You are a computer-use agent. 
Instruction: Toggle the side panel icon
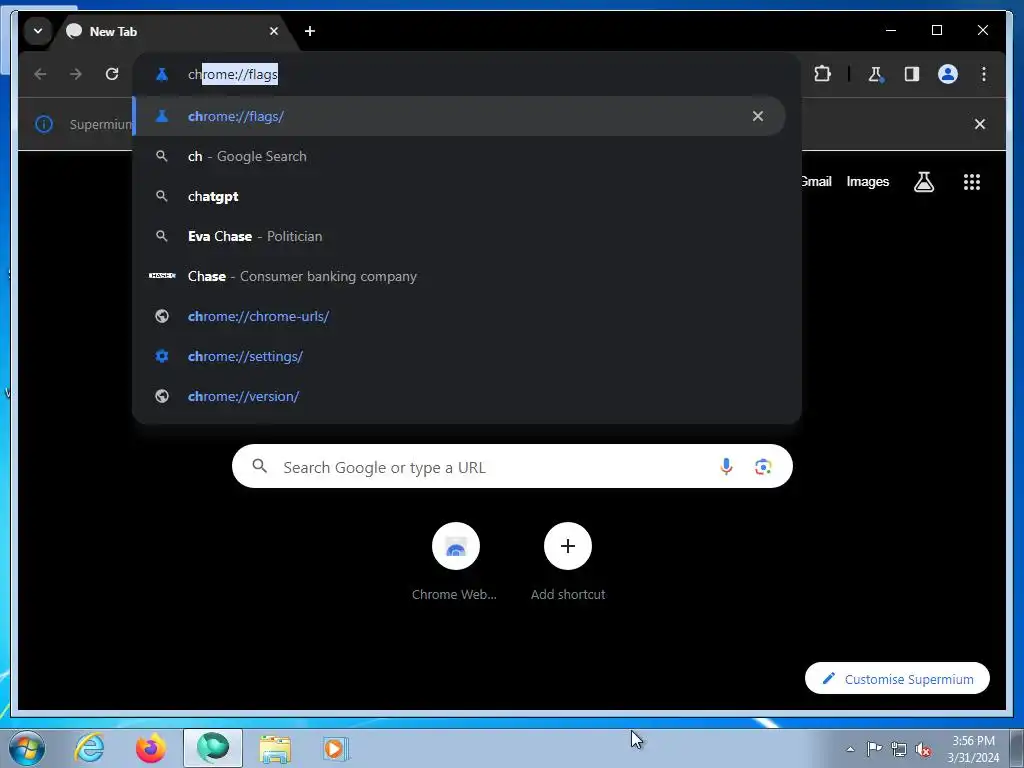coord(912,74)
